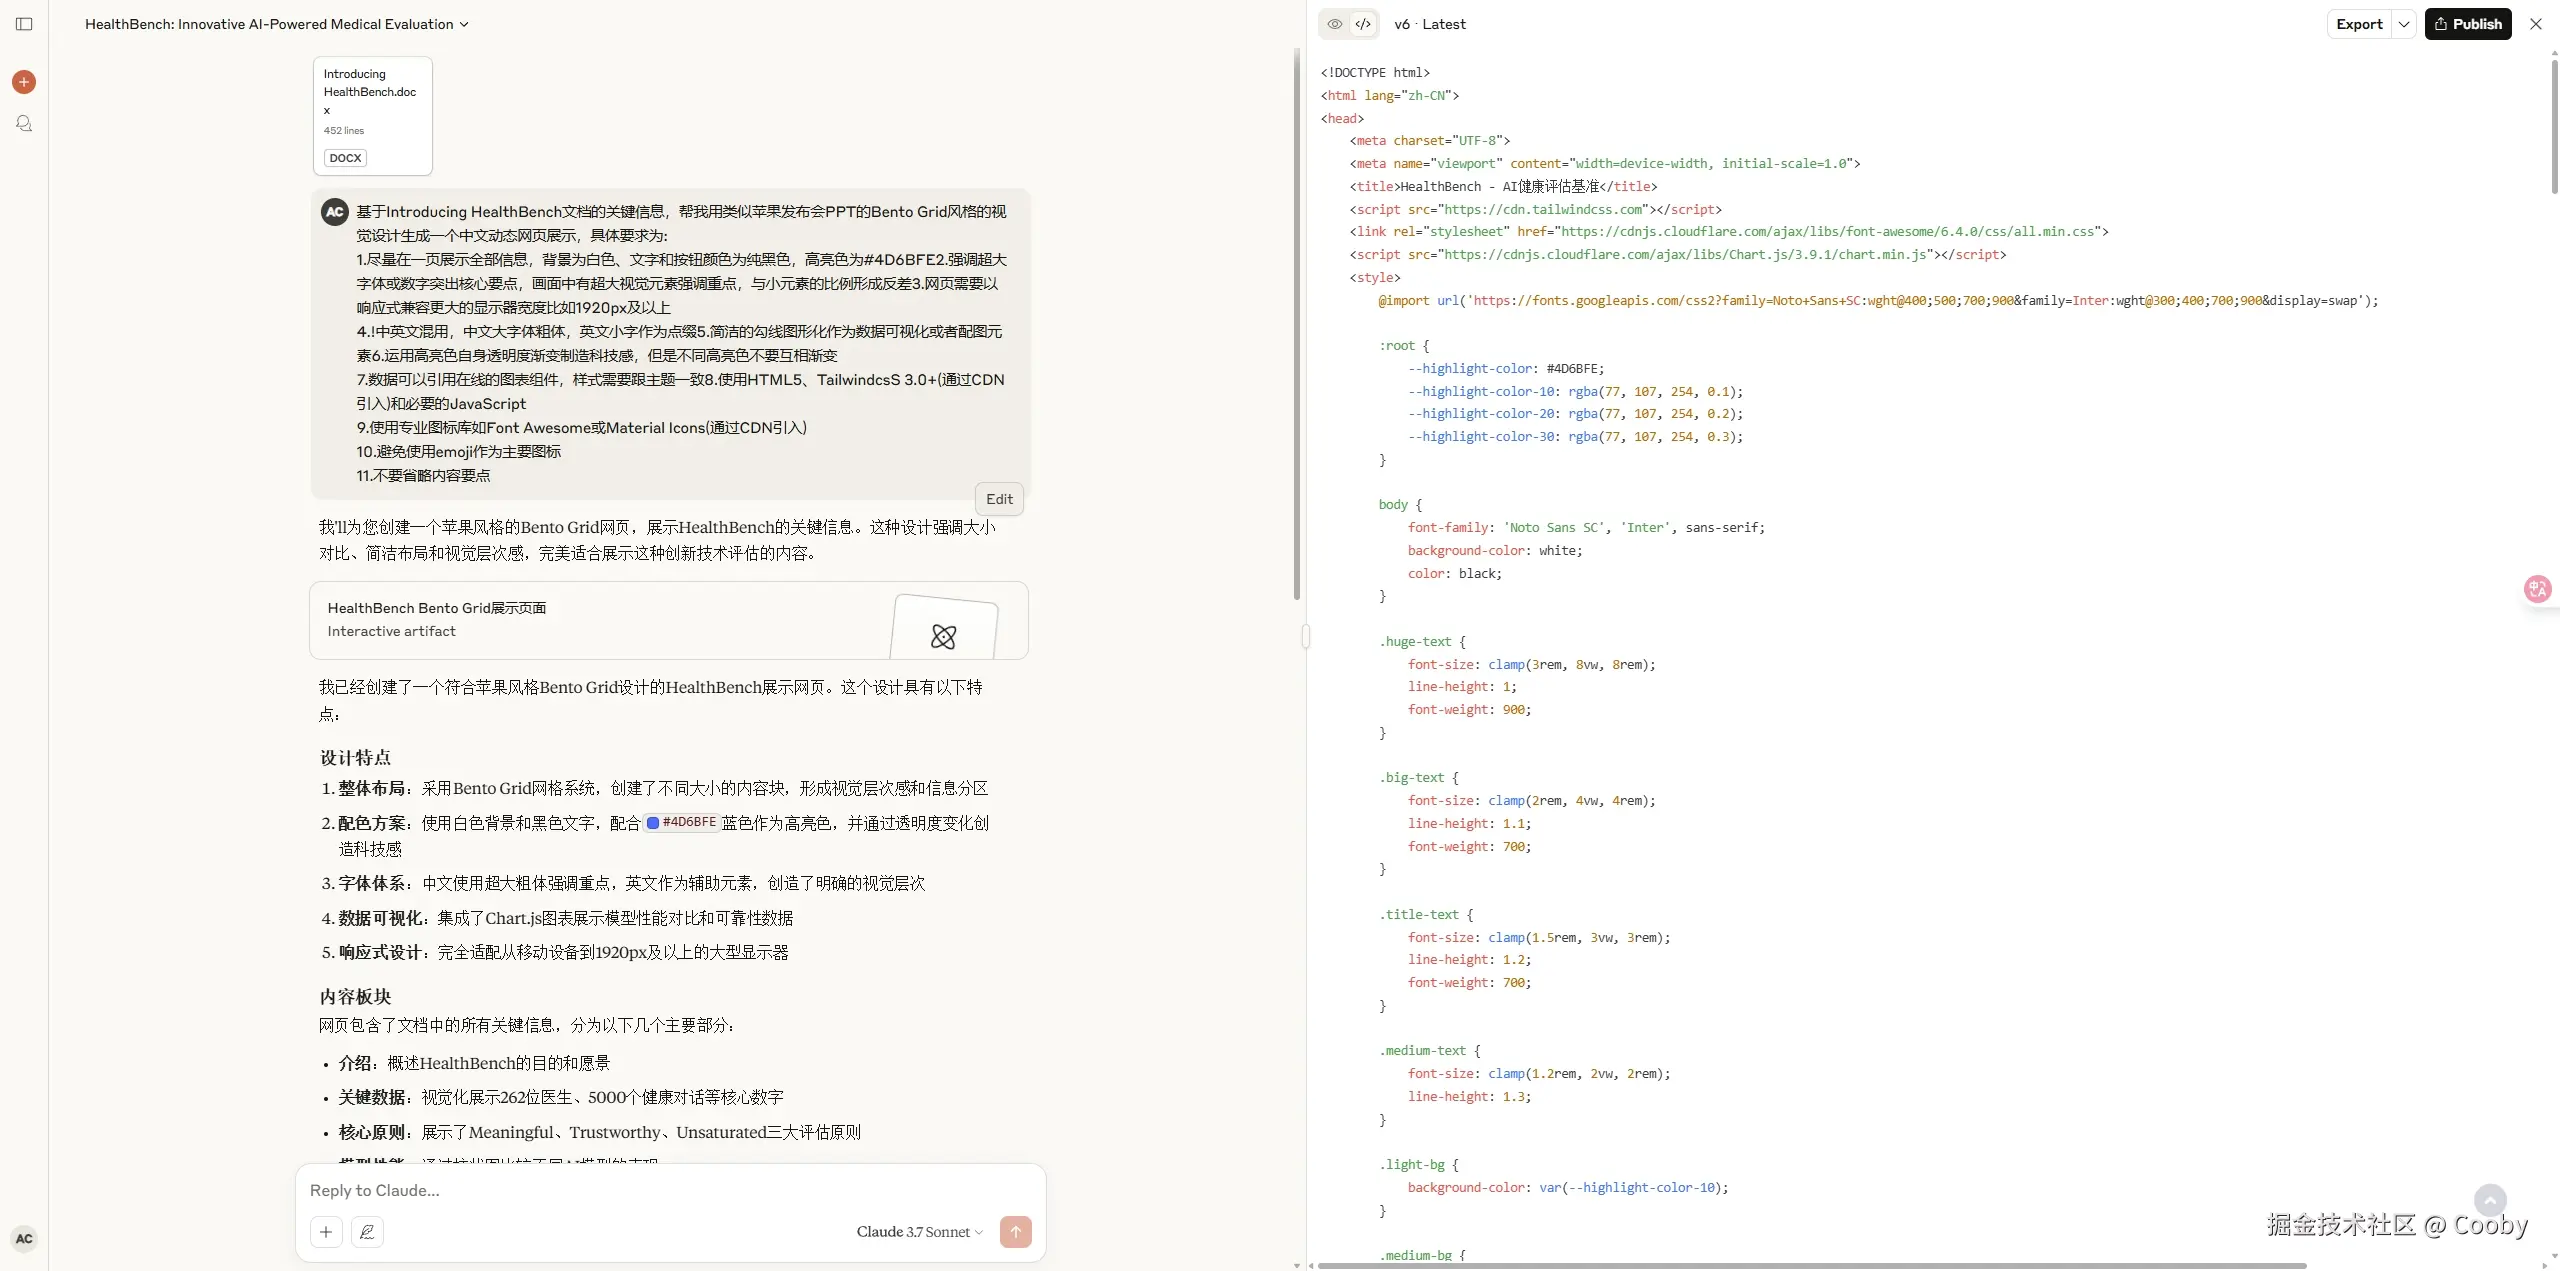The width and height of the screenshot is (2560, 1271).
Task: Collapse the left sidebar
Action: (24, 23)
